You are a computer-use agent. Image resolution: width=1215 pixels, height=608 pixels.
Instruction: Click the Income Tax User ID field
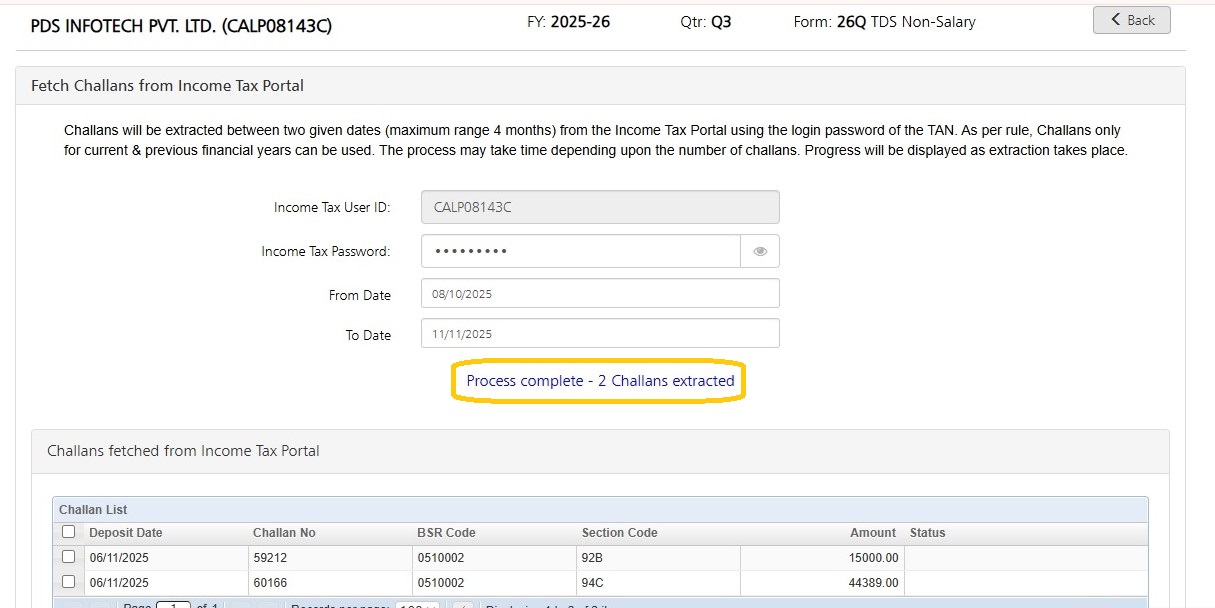(x=600, y=208)
